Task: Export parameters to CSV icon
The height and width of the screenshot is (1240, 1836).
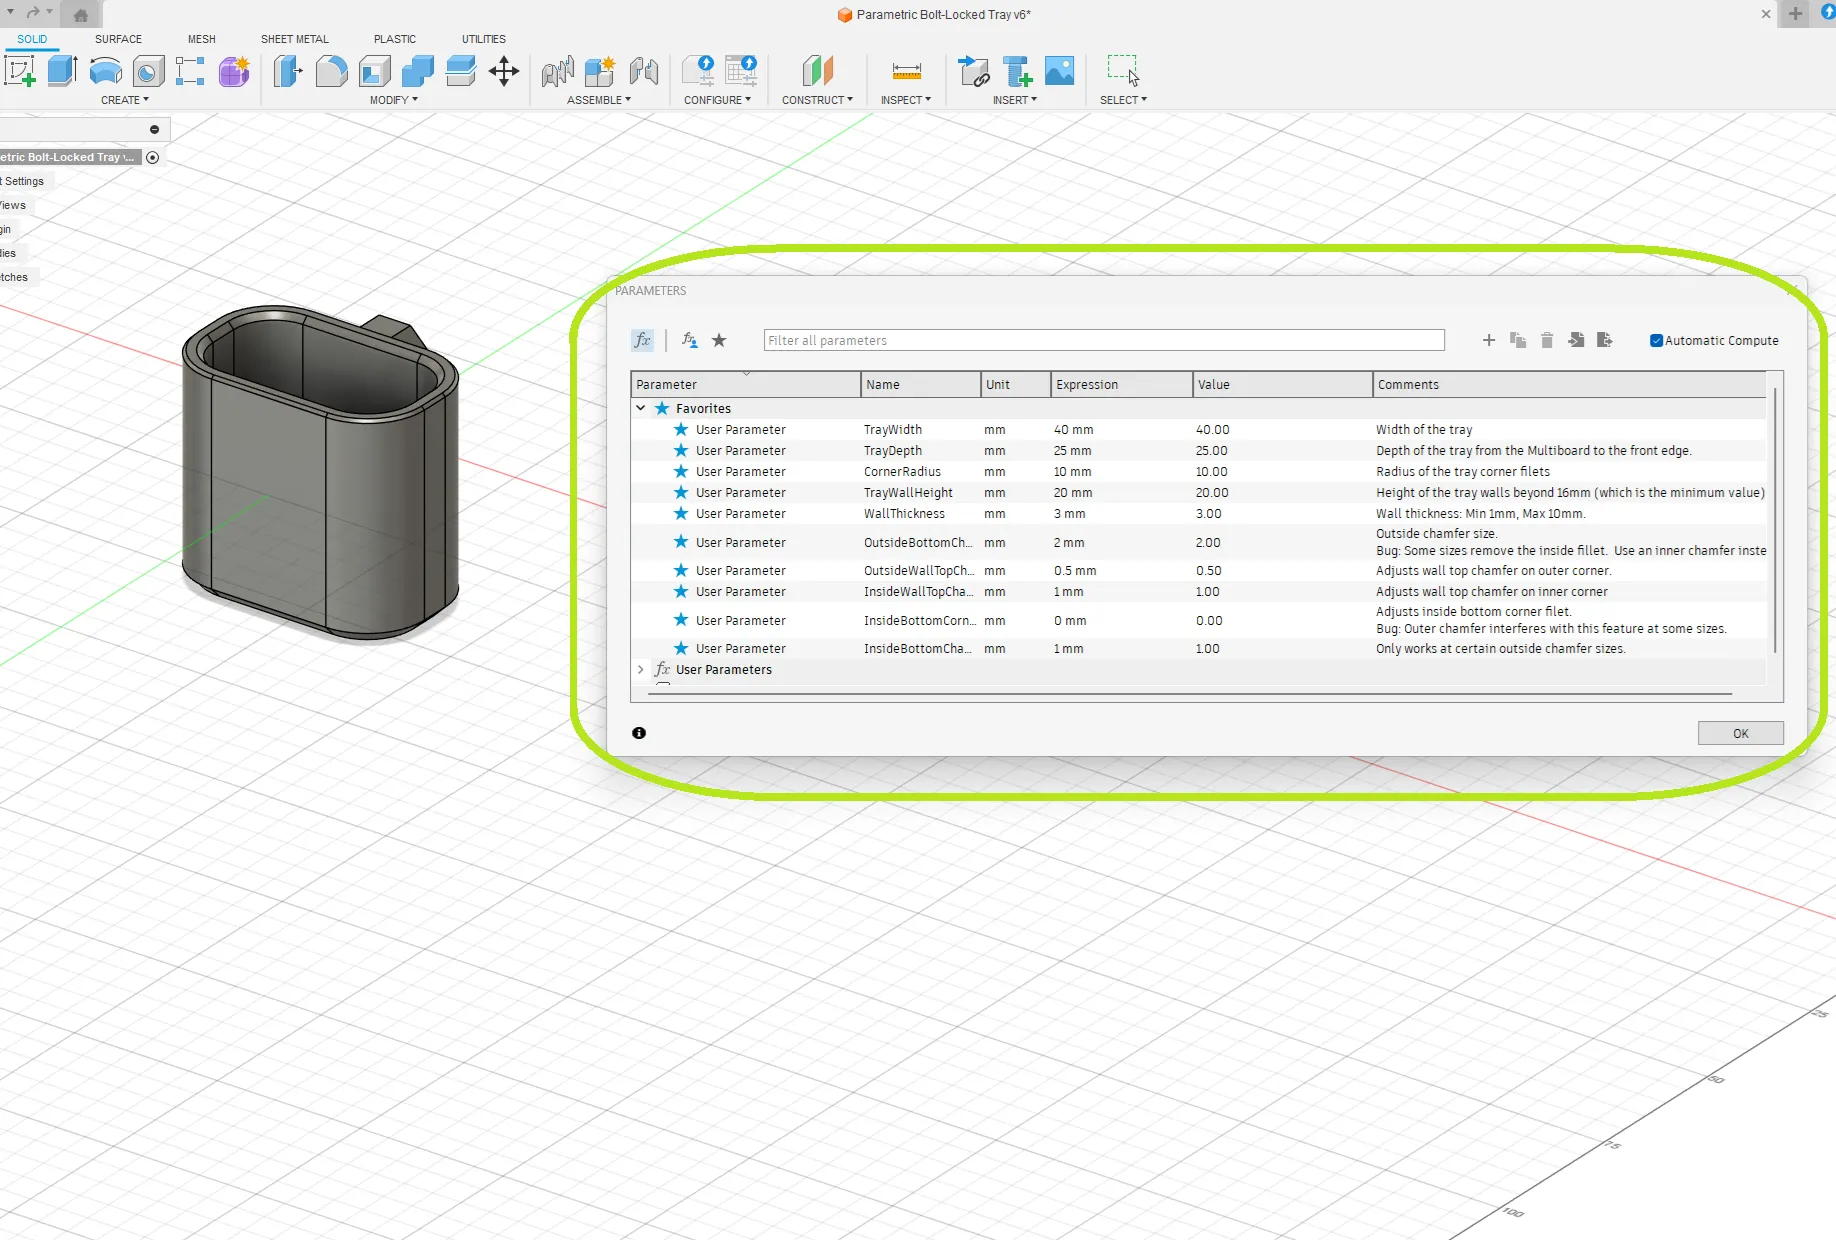Action: tap(1606, 340)
